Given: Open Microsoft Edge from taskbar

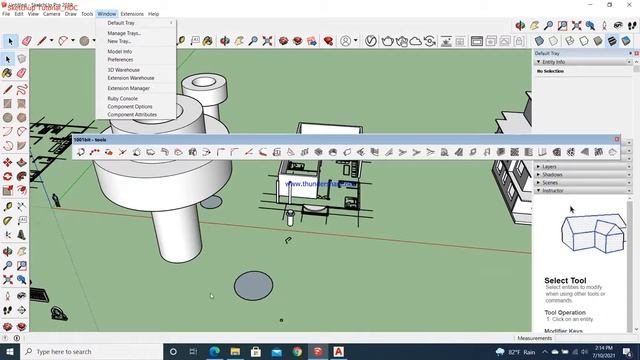Looking at the screenshot, I should [215, 351].
